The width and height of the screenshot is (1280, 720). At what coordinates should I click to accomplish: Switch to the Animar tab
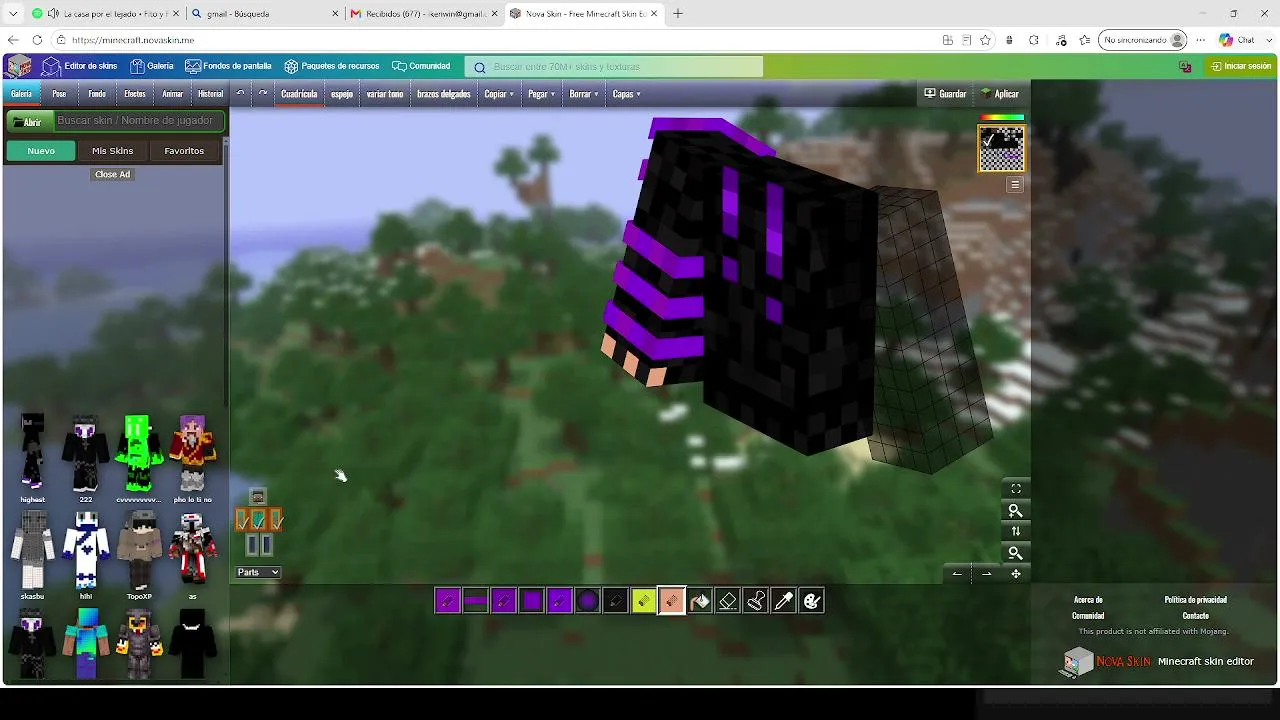coord(173,94)
